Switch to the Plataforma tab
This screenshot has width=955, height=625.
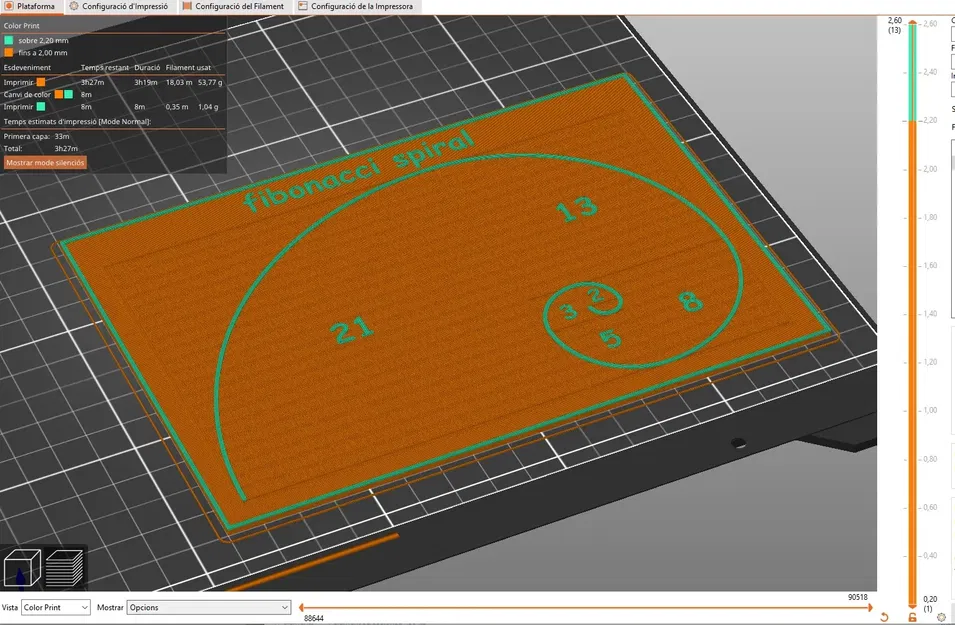pos(30,6)
